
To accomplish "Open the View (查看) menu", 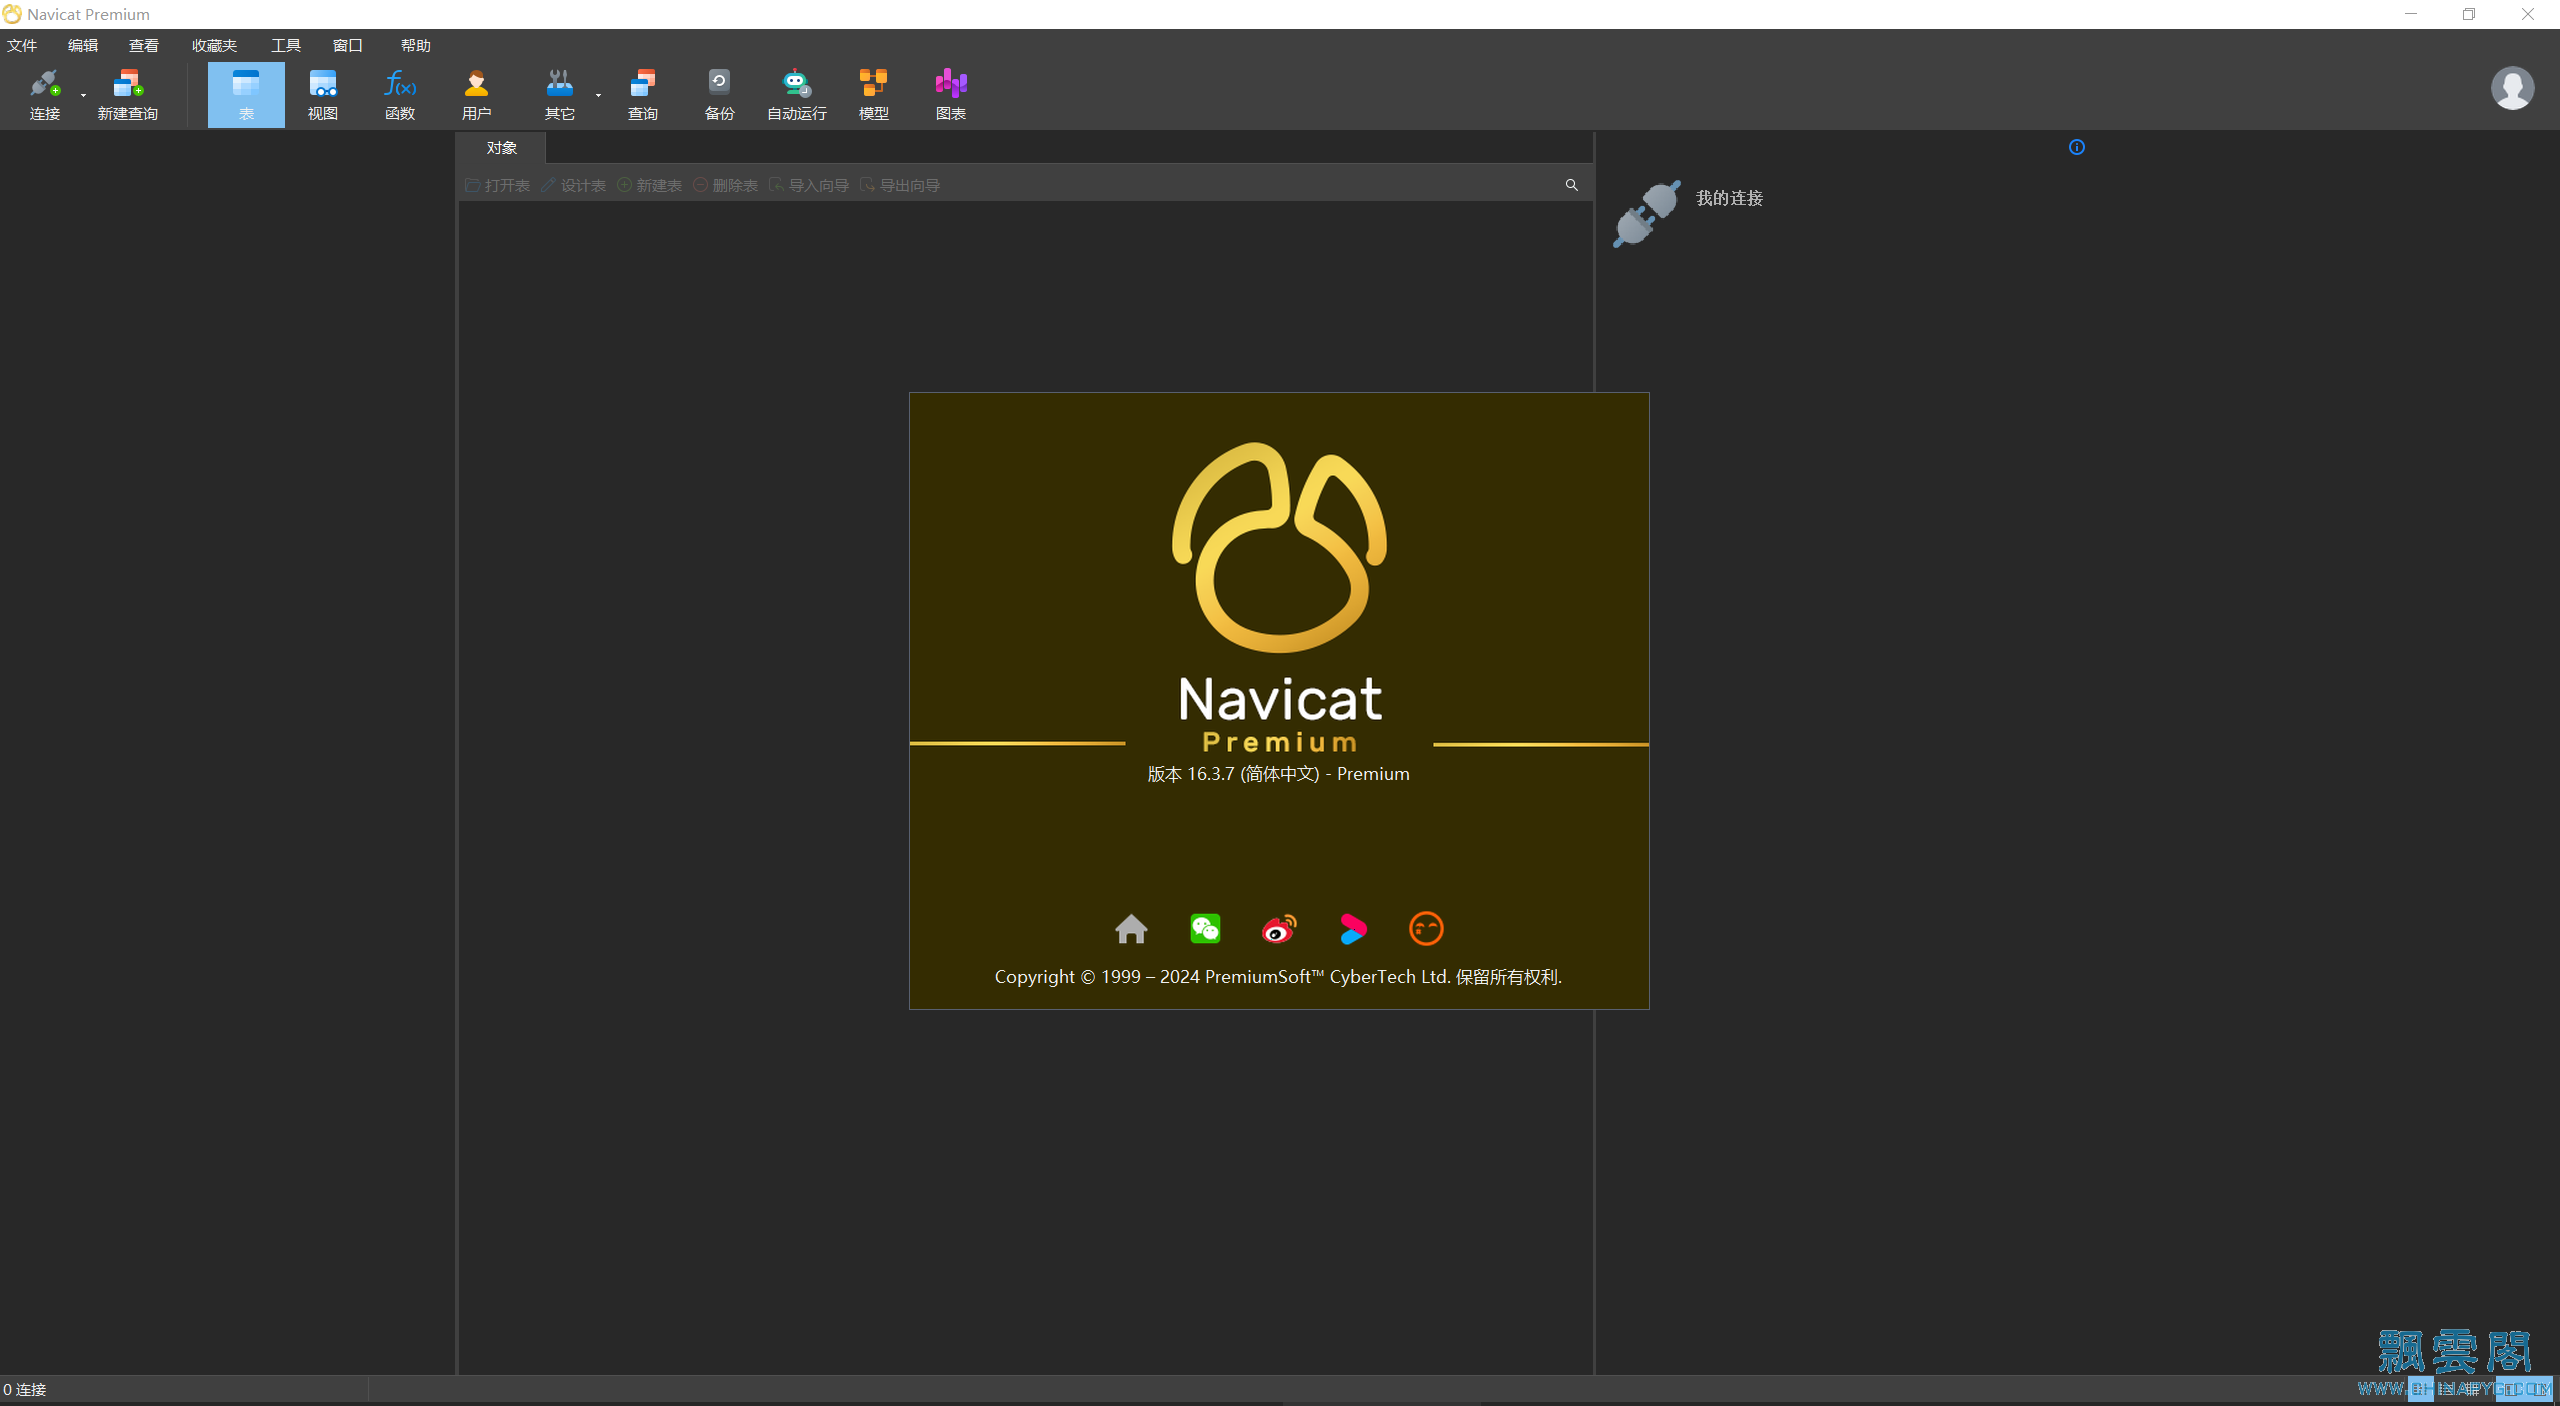I will click(x=144, y=46).
